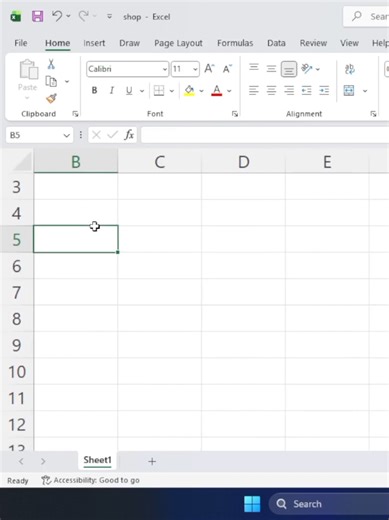
Task: Click Center alignment icon
Action: [271, 90]
